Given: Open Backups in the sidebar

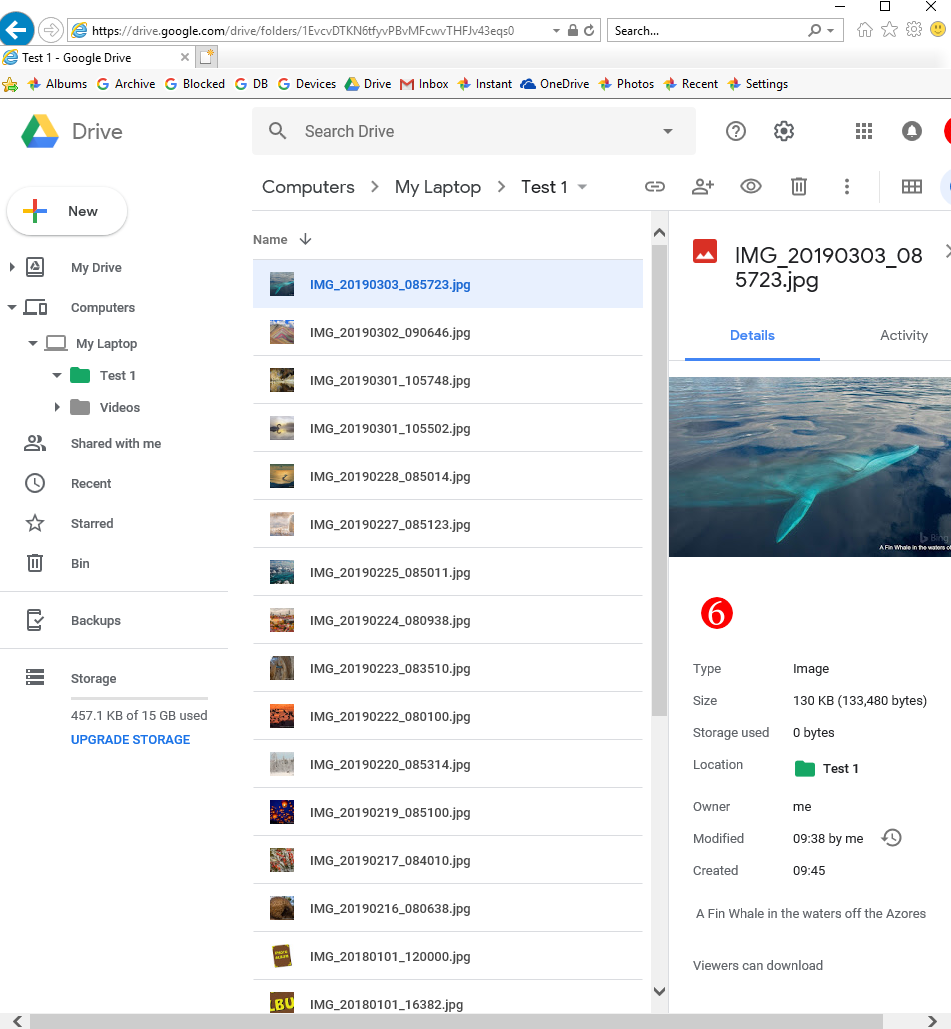Looking at the screenshot, I should click(96, 621).
